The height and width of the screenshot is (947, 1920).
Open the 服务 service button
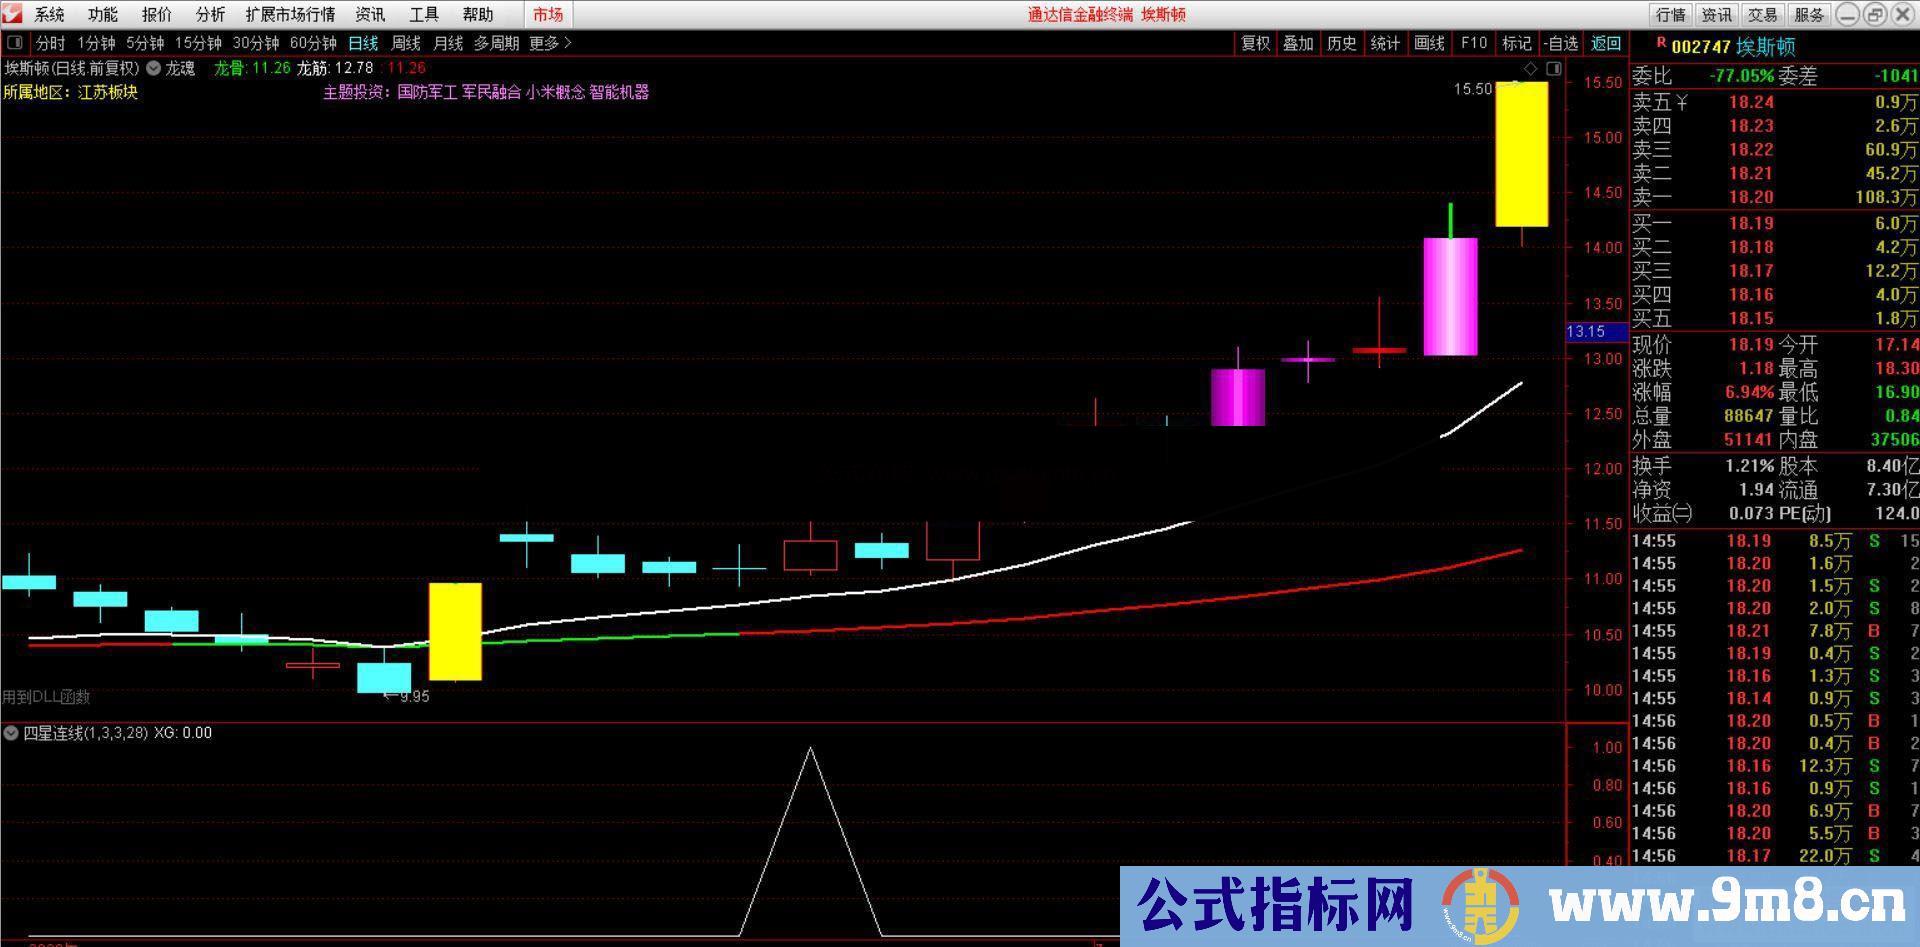1809,14
